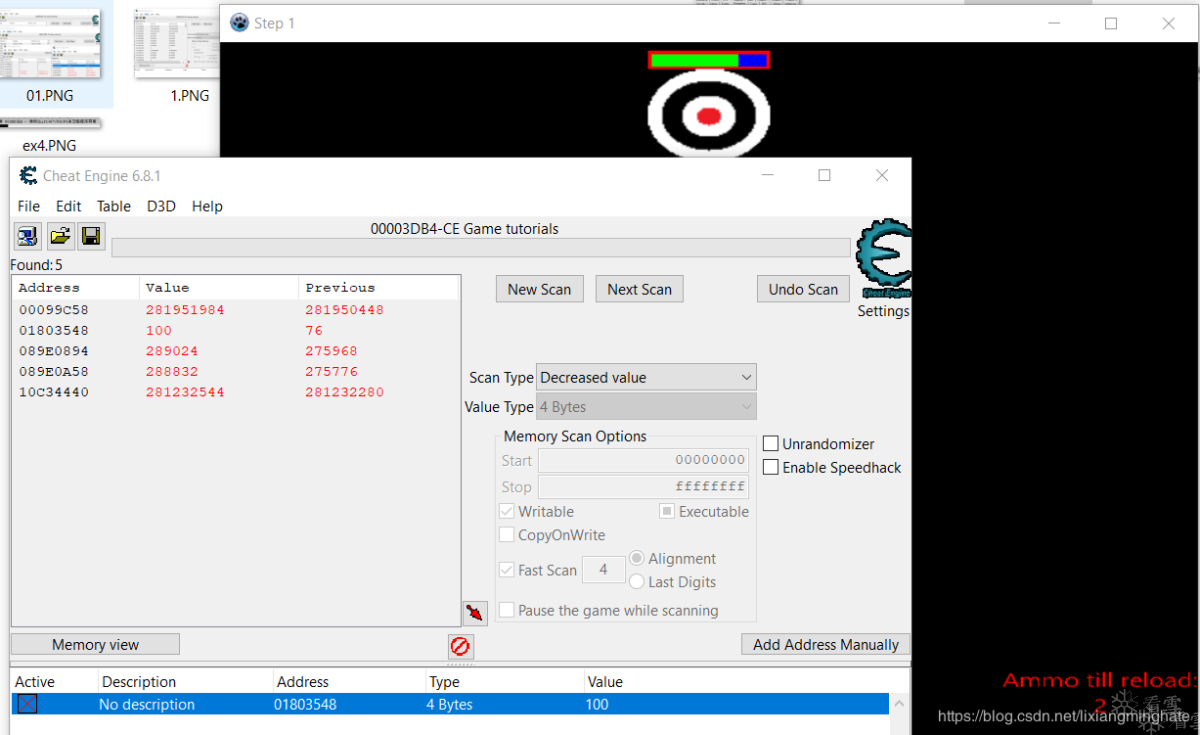The width and height of the screenshot is (1200, 735).
Task: Open the Scan Type dropdown
Action: point(646,377)
